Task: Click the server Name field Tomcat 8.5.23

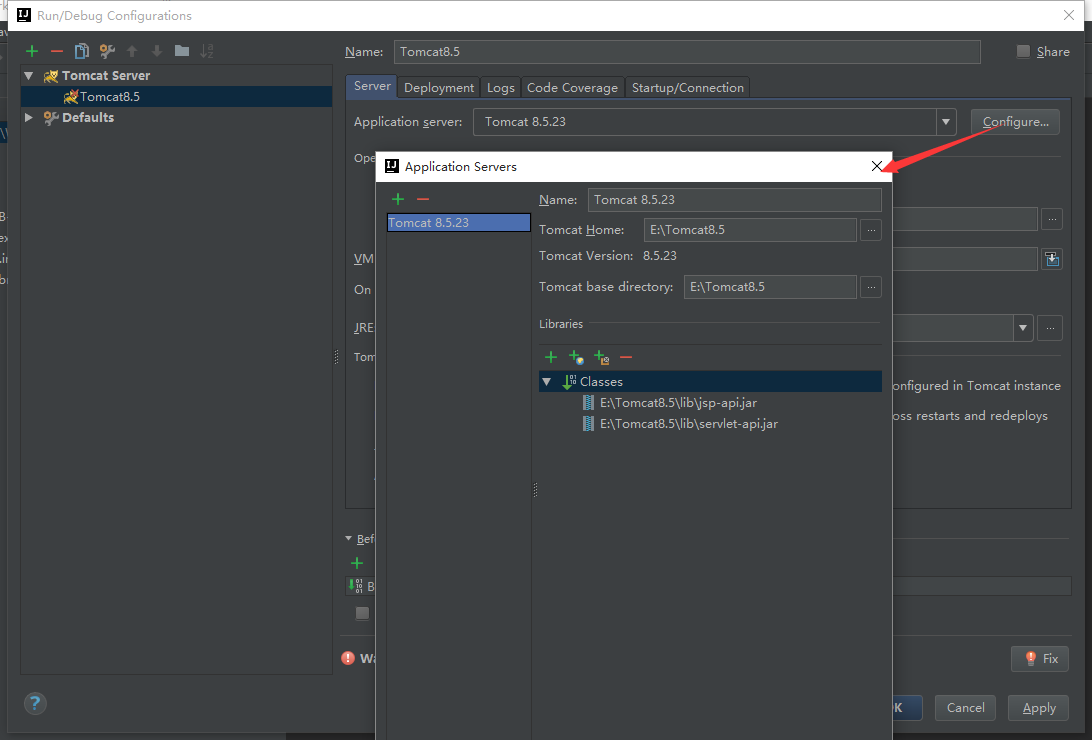Action: pyautogui.click(x=735, y=200)
